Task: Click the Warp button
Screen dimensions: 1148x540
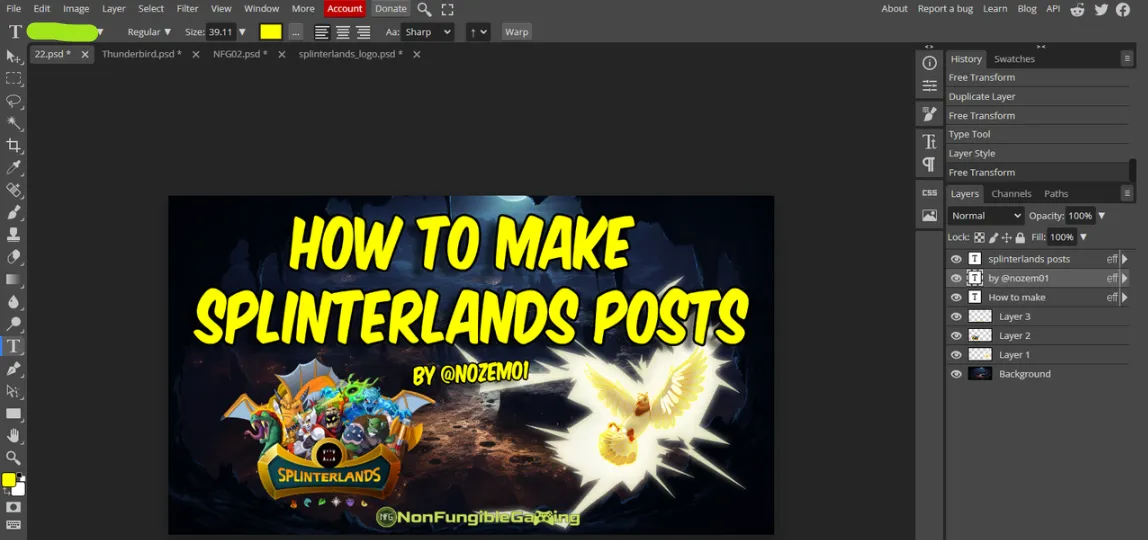Action: pos(516,31)
